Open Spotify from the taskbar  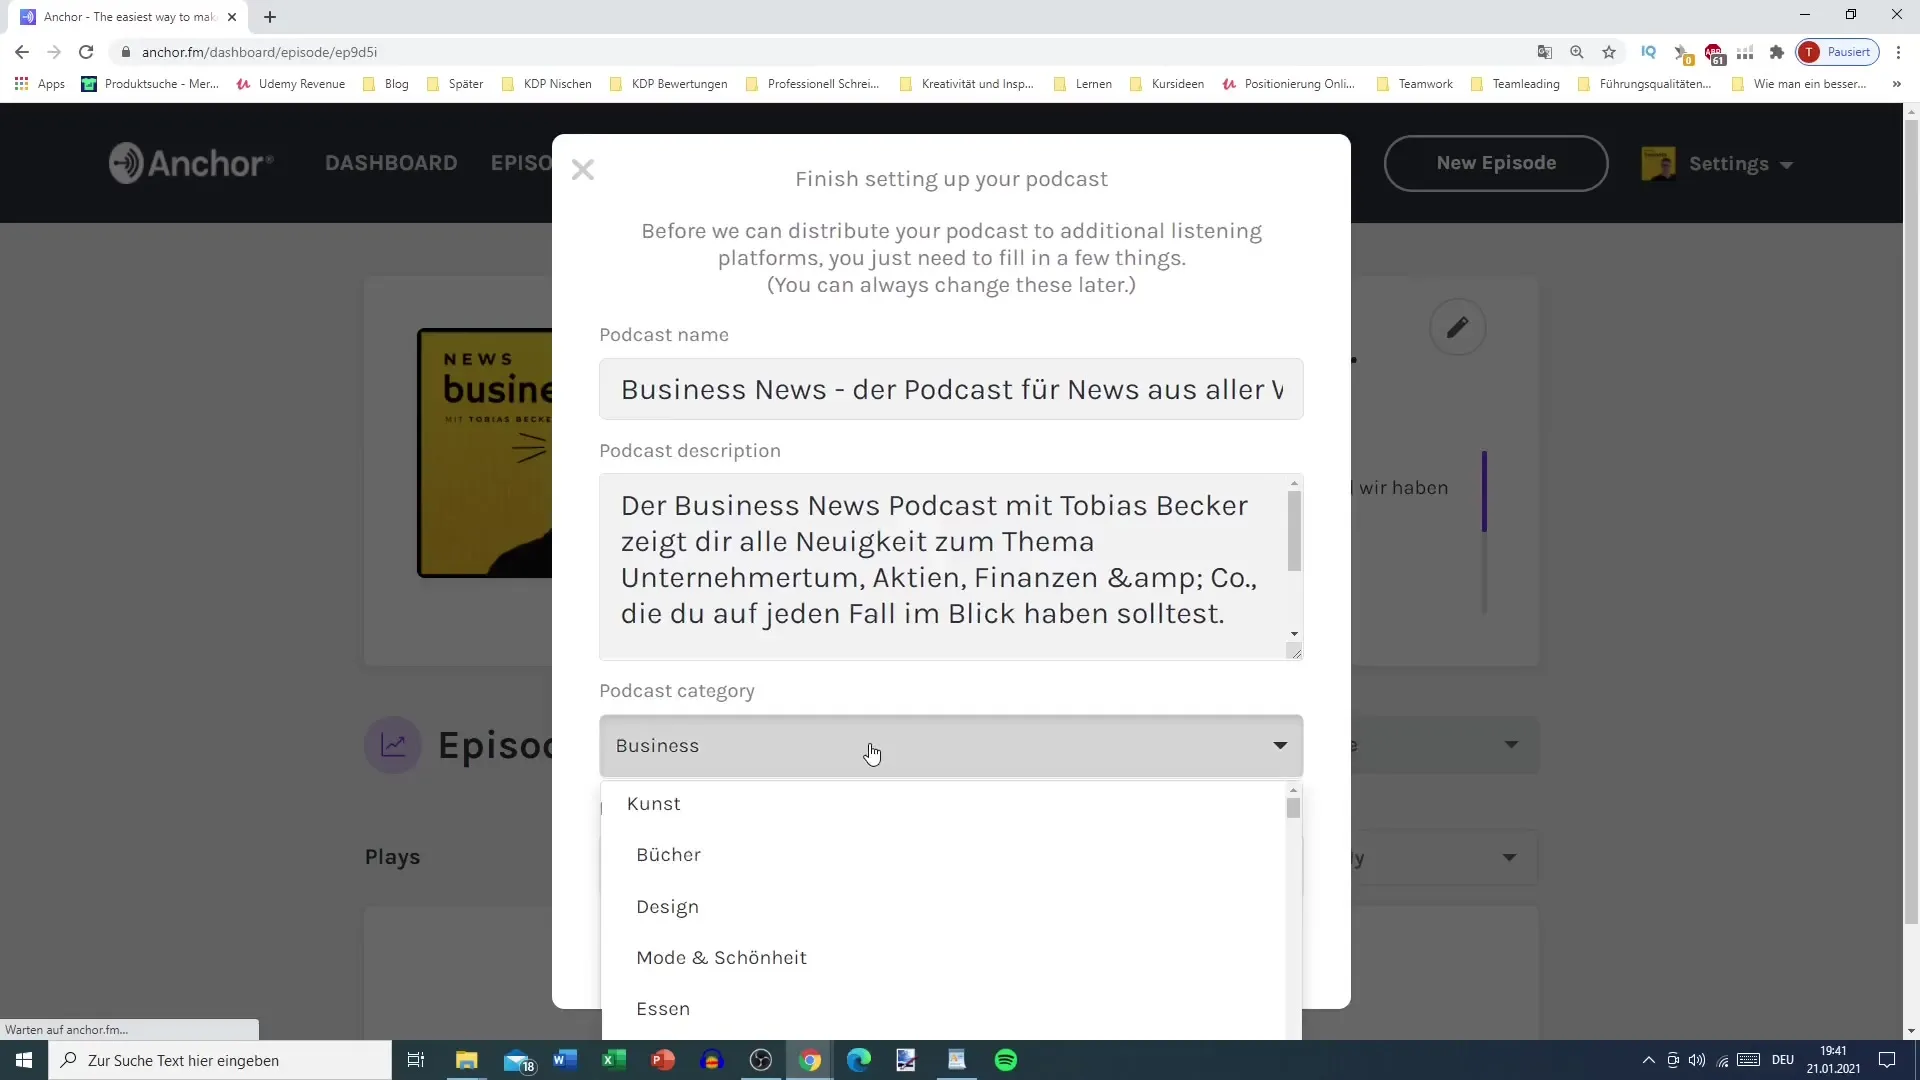[x=1006, y=1060]
